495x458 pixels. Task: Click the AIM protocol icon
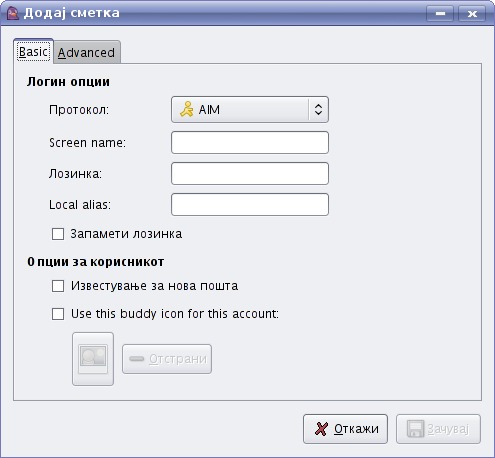pos(187,109)
